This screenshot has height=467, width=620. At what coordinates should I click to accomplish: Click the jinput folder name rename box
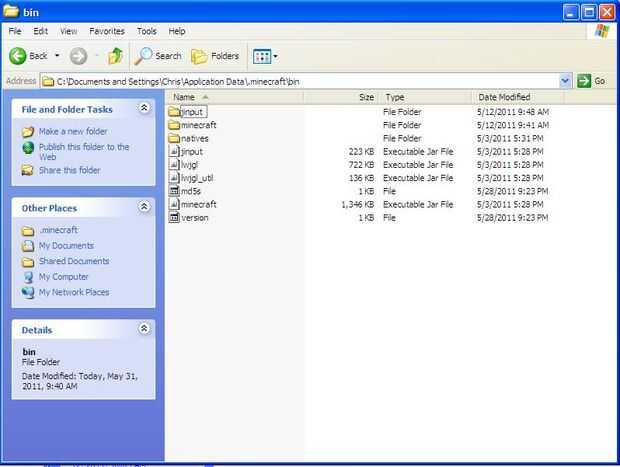(193, 112)
